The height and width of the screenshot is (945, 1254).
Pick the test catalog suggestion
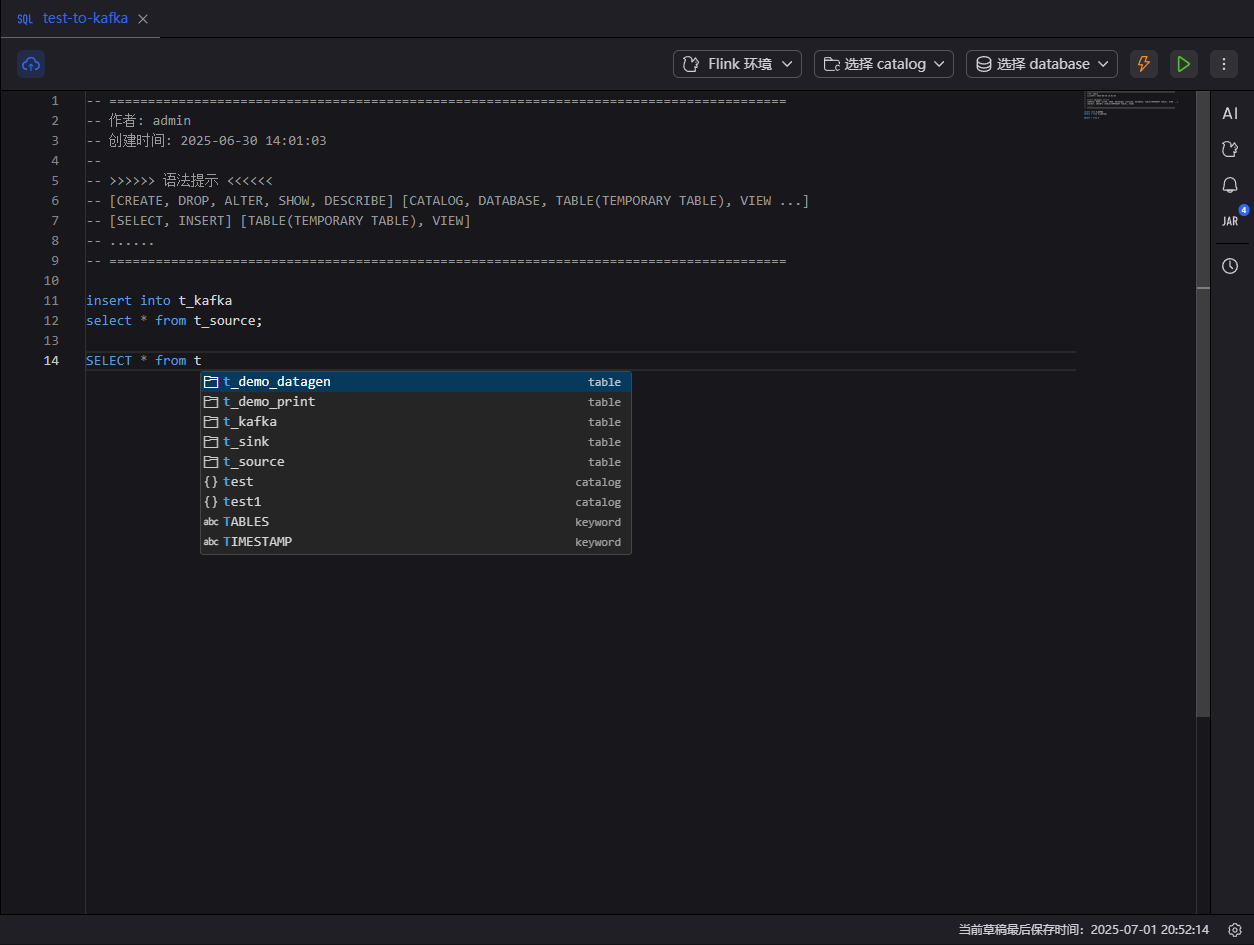pos(416,482)
